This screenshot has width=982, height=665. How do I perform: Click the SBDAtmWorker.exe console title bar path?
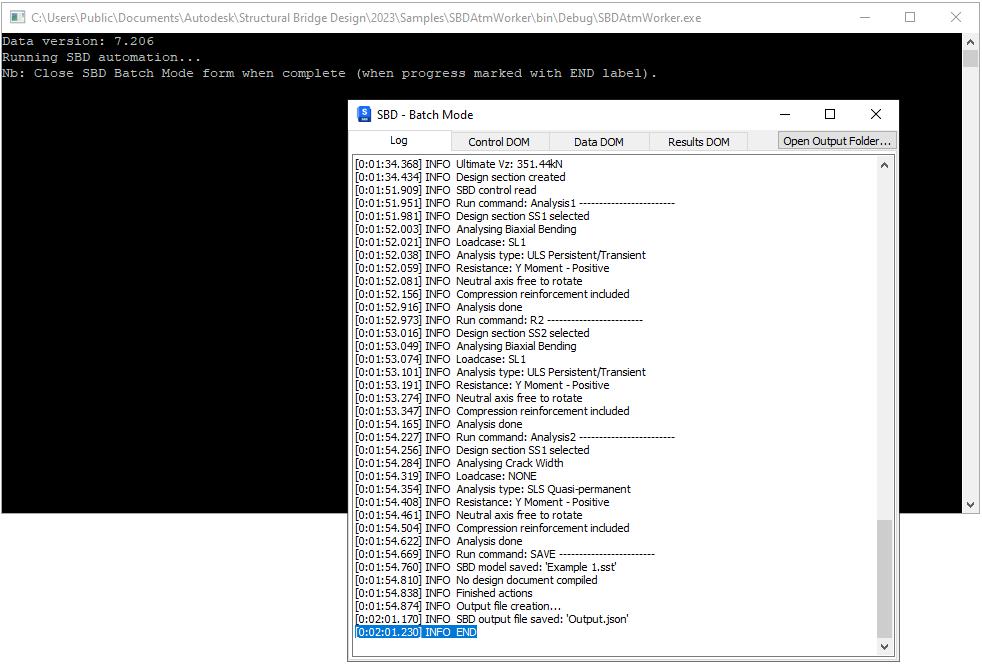coord(366,18)
